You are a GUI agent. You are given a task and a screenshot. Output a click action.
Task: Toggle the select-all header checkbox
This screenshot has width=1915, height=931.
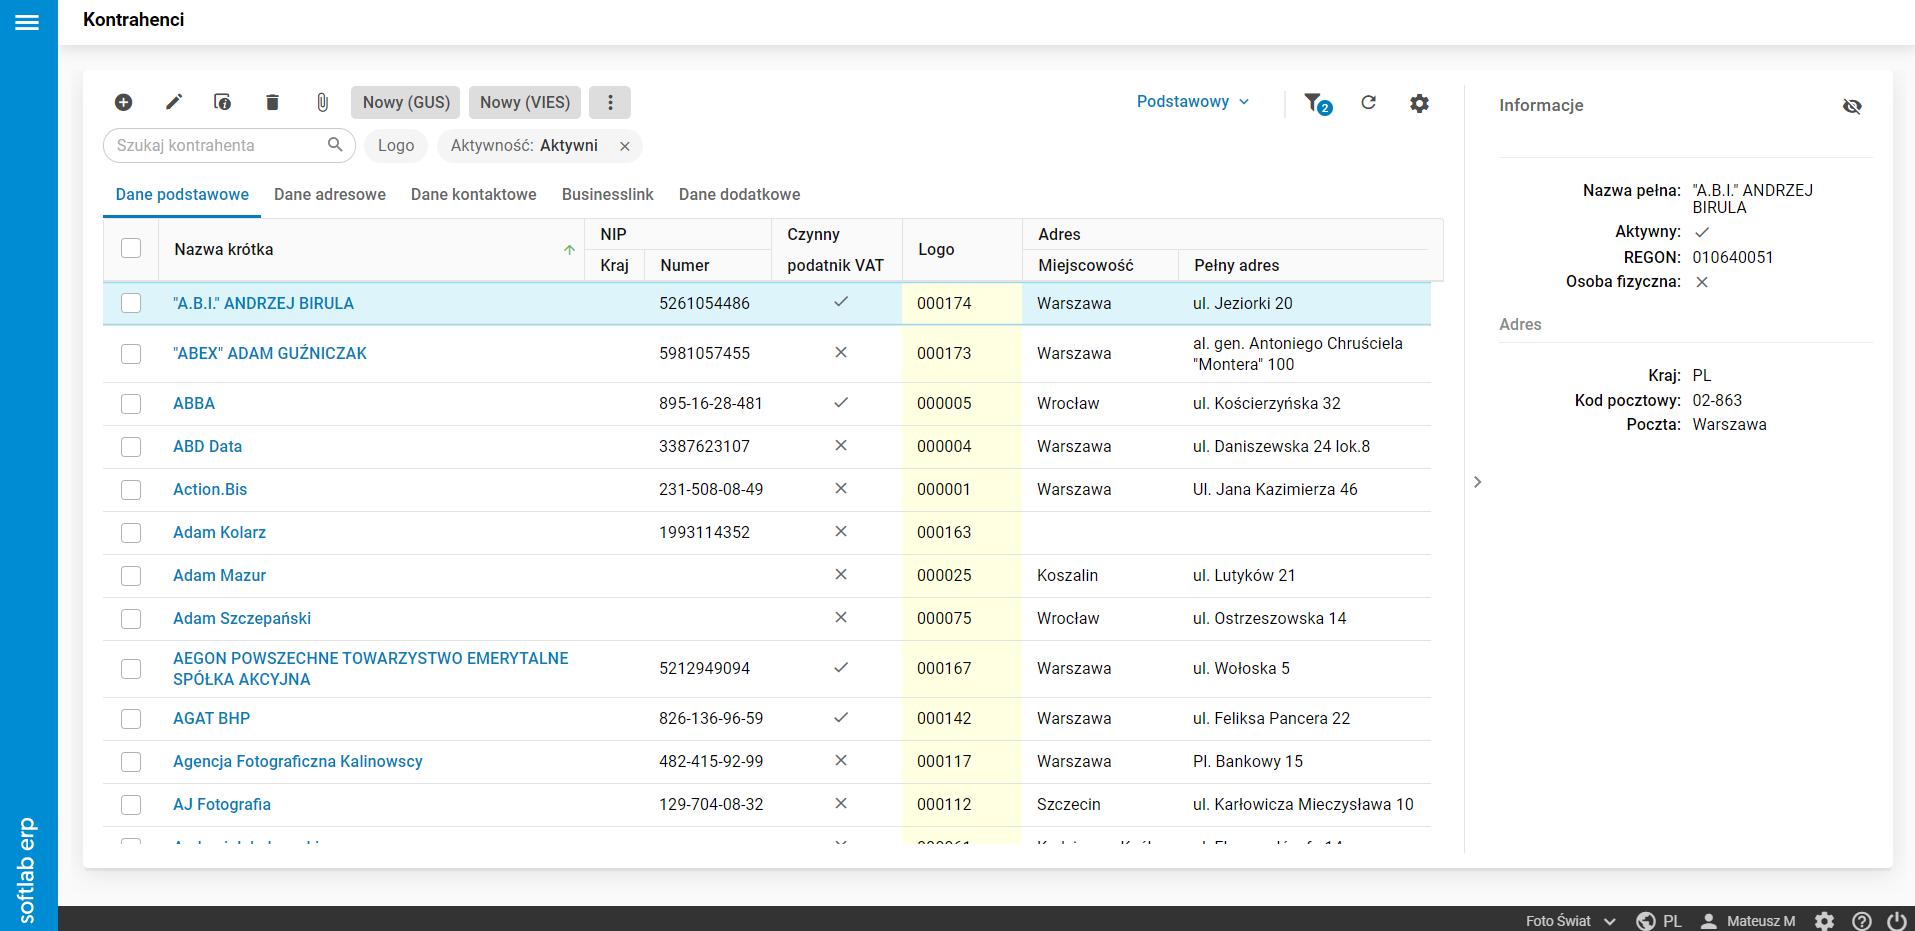(x=131, y=248)
